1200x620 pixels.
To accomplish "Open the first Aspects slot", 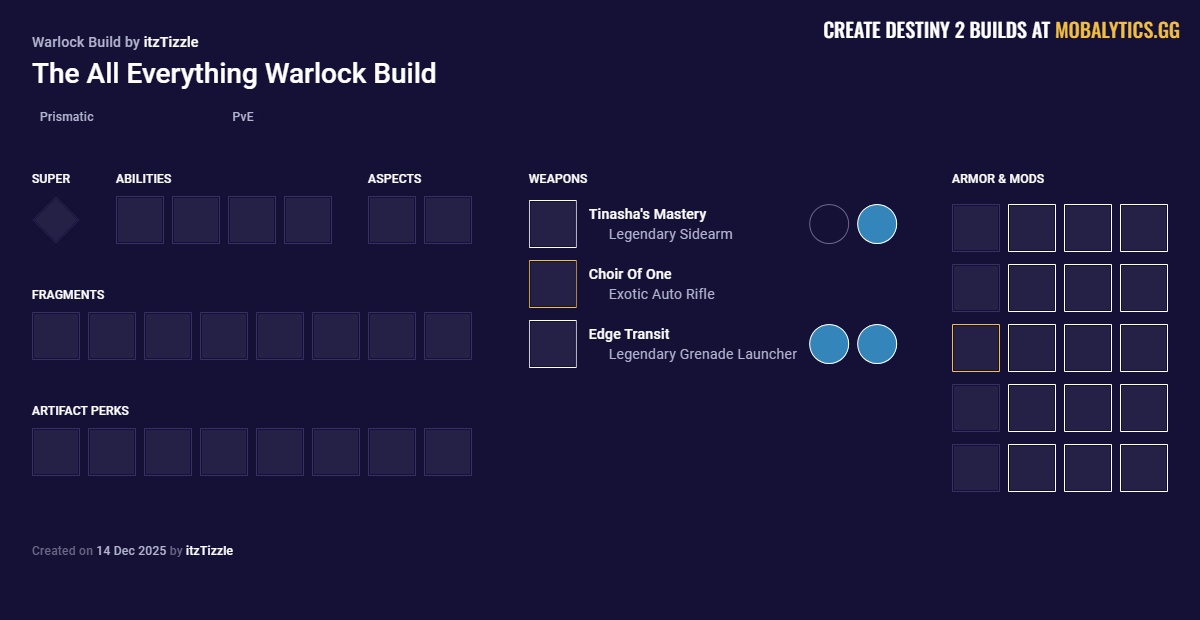I will 392,220.
